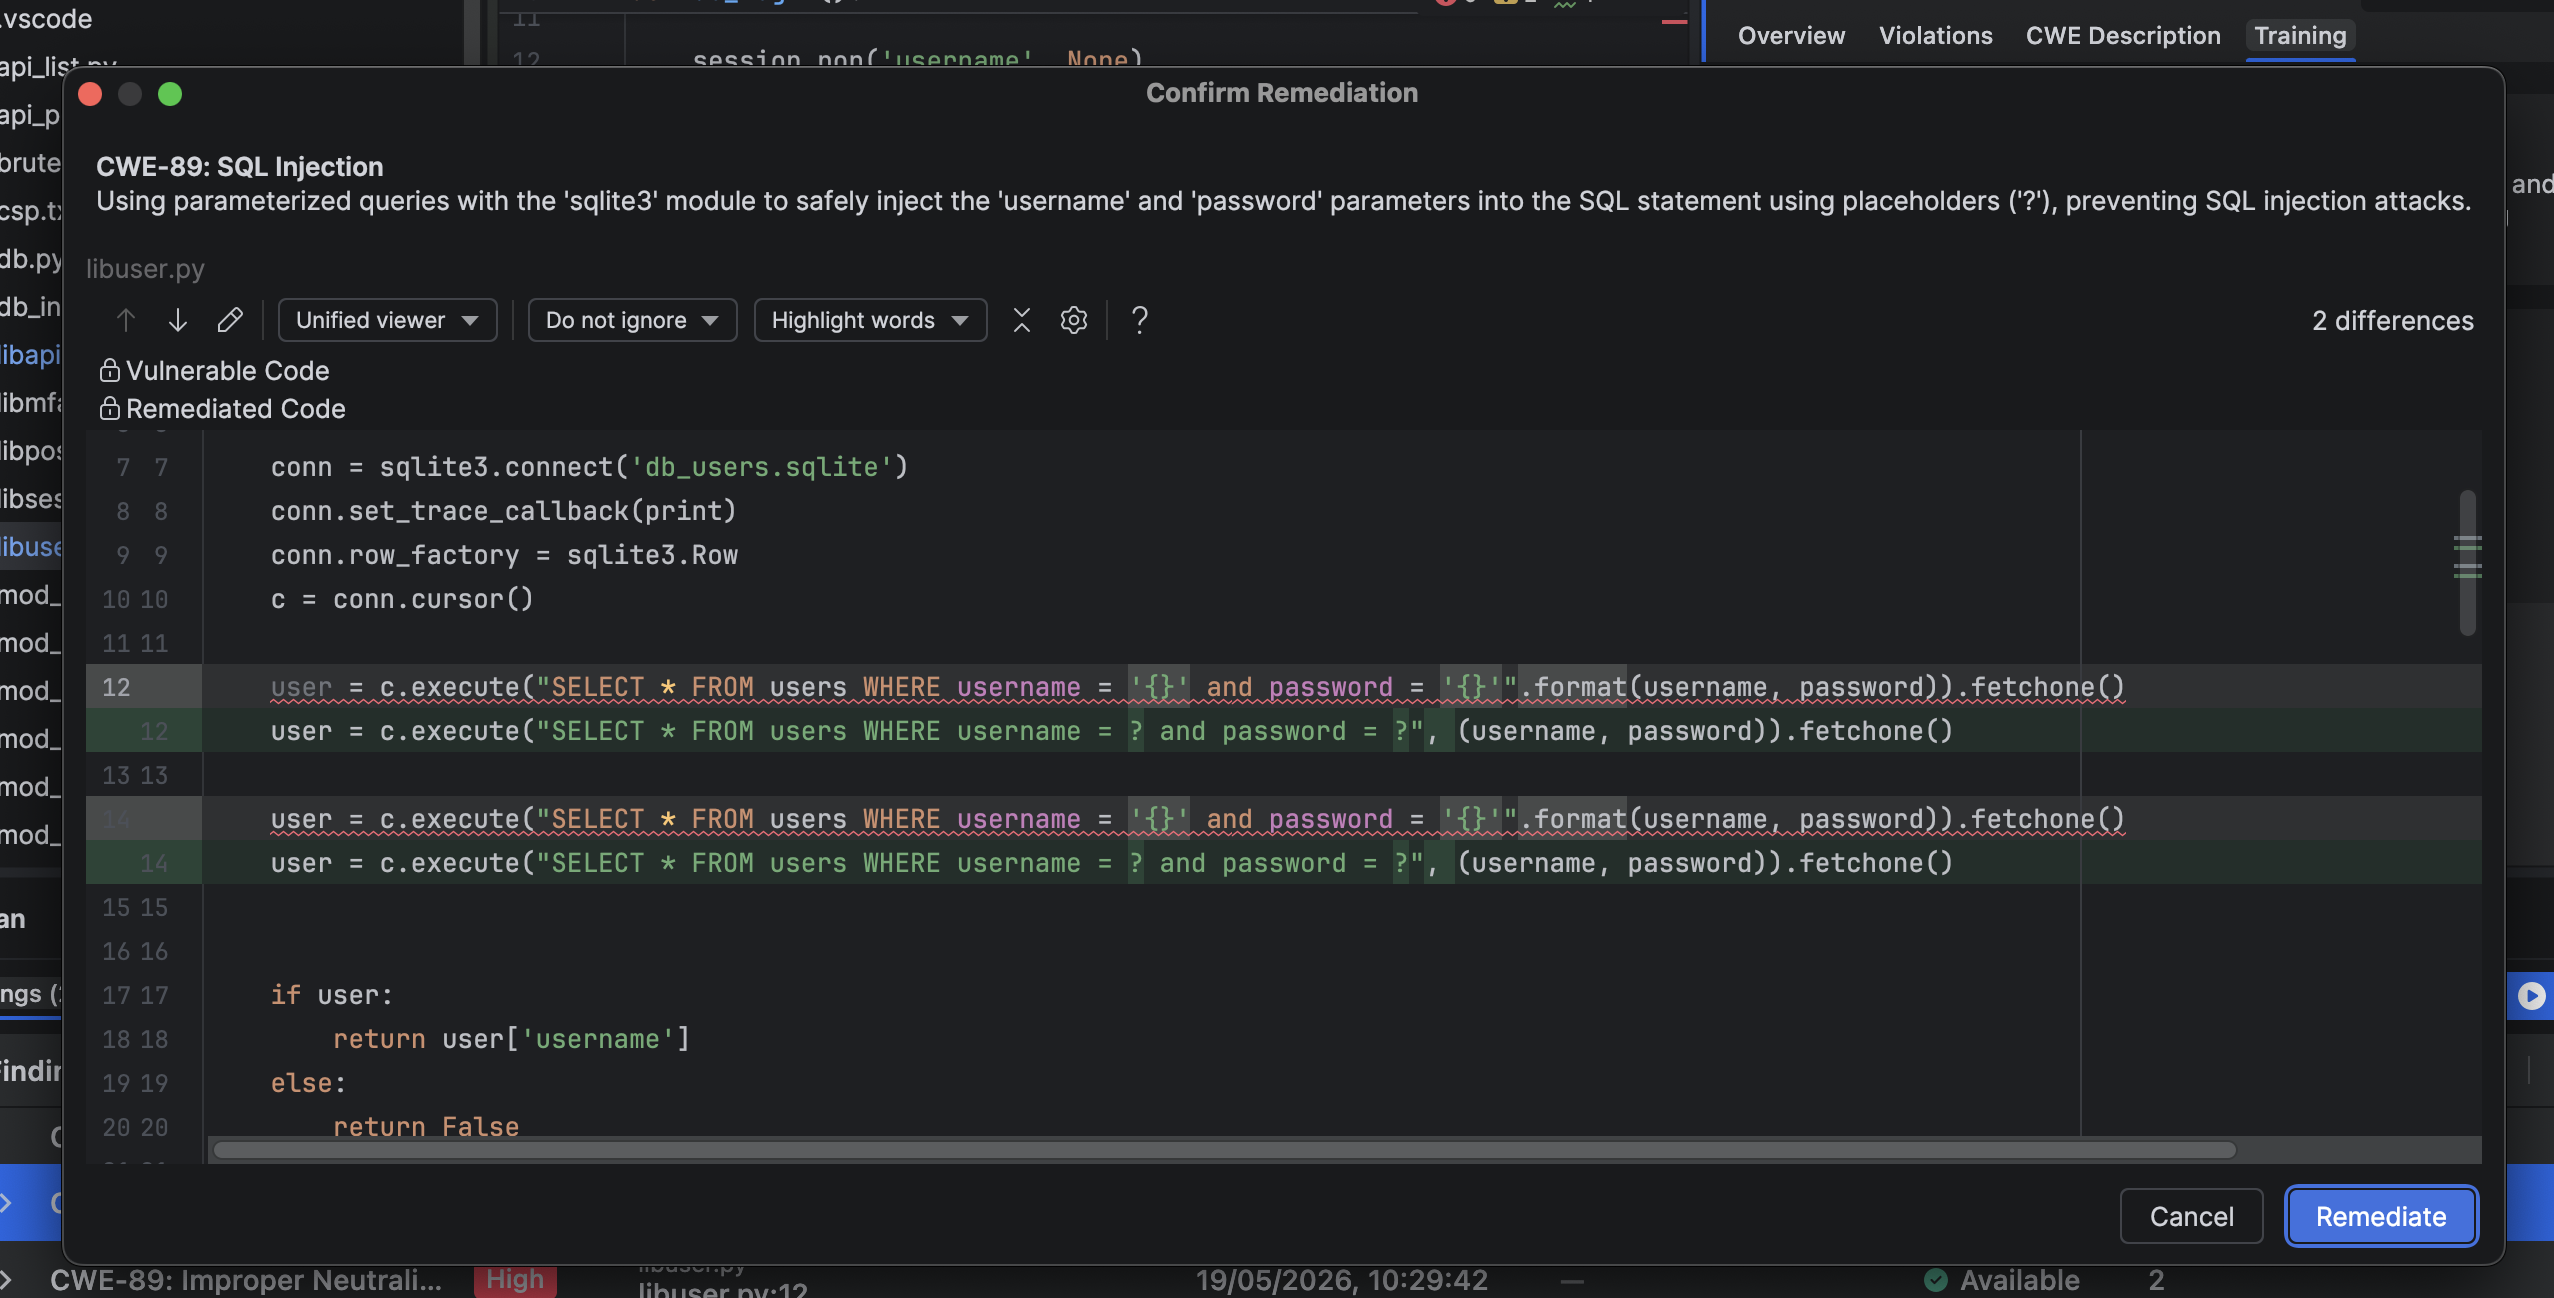Open the Highlight words dropdown
This screenshot has height=1298, width=2554.
click(870, 320)
